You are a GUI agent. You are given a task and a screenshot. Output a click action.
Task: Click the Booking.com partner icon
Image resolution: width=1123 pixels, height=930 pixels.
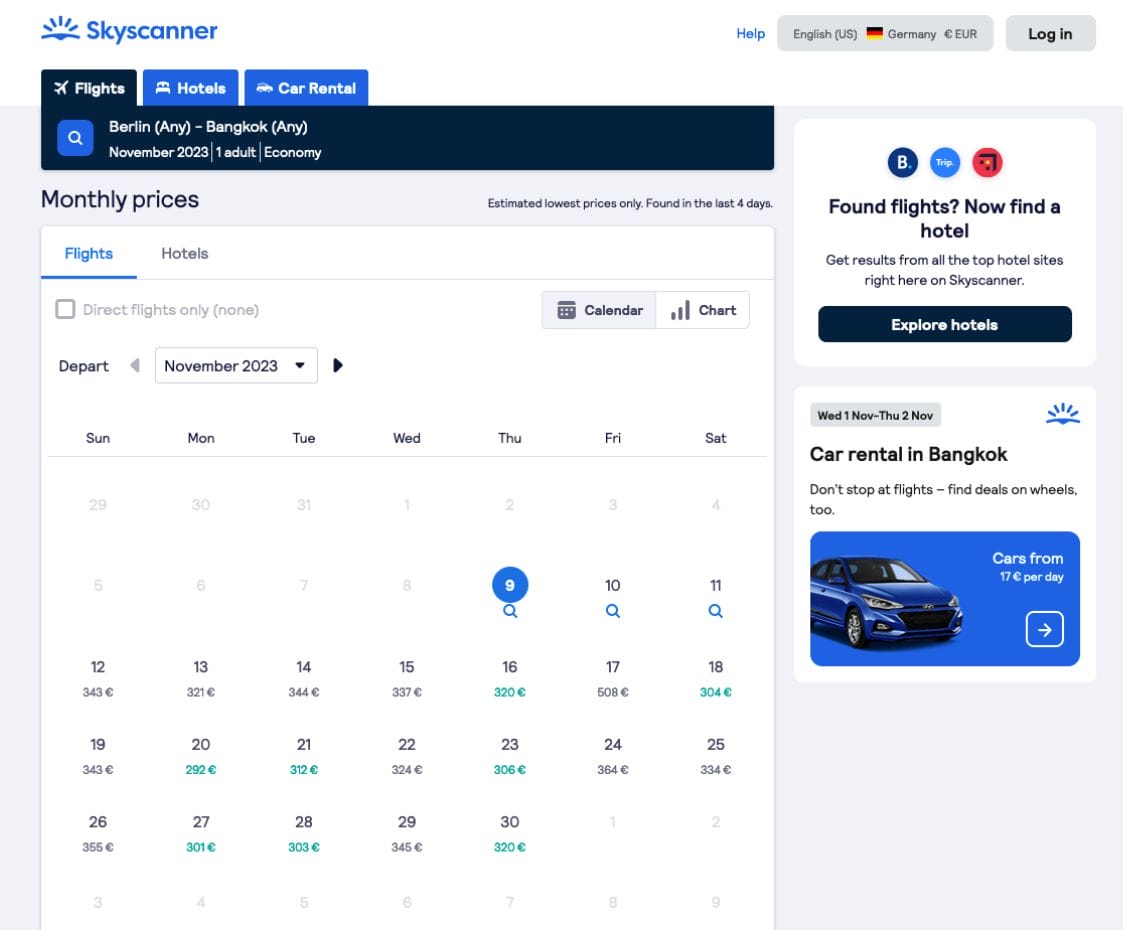pyautogui.click(x=902, y=162)
